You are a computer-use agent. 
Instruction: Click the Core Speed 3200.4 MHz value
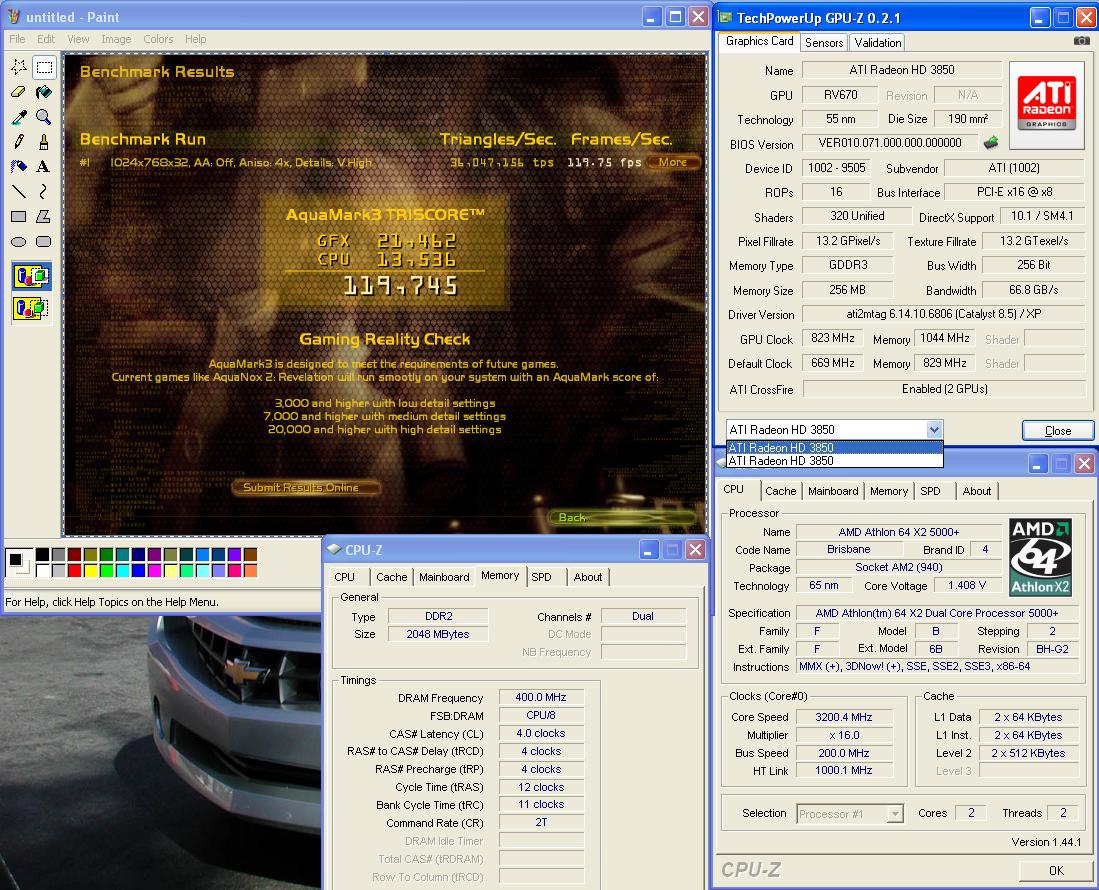click(x=844, y=717)
